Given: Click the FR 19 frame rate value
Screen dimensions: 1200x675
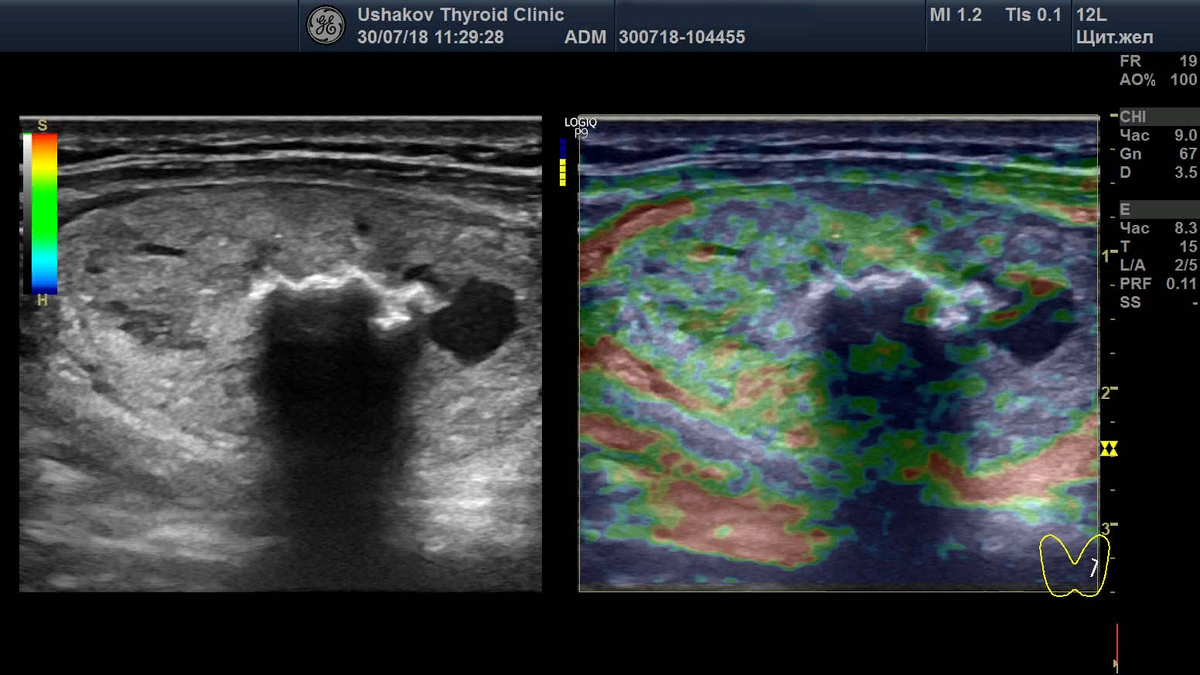Looking at the screenshot, I should tap(1158, 61).
